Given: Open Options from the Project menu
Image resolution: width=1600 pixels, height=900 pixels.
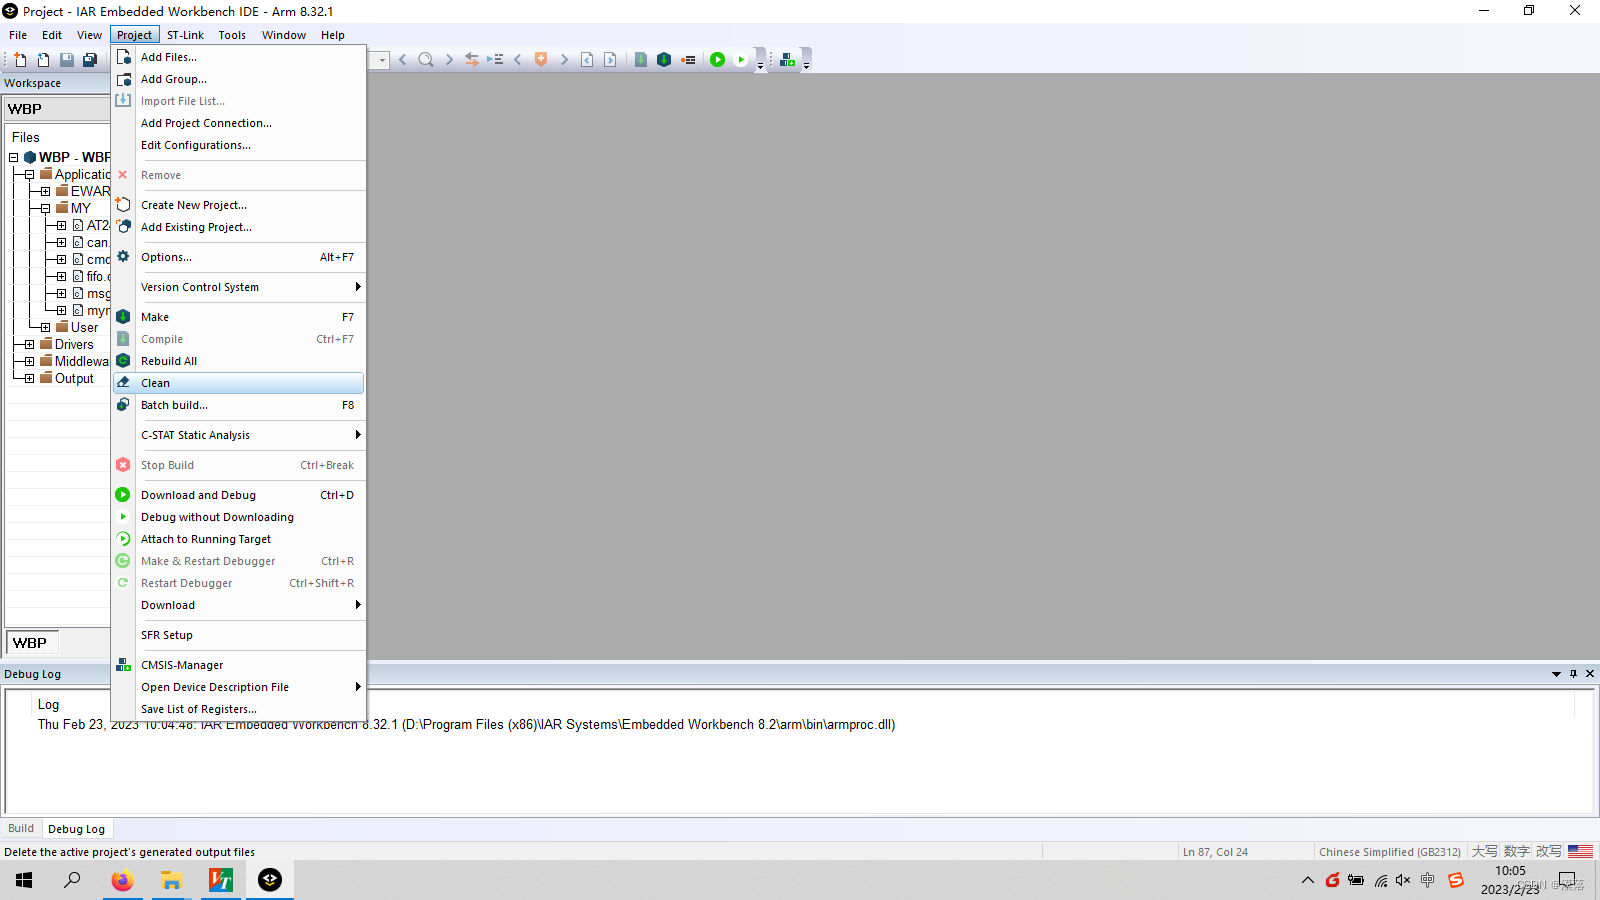Looking at the screenshot, I should 239,257.
